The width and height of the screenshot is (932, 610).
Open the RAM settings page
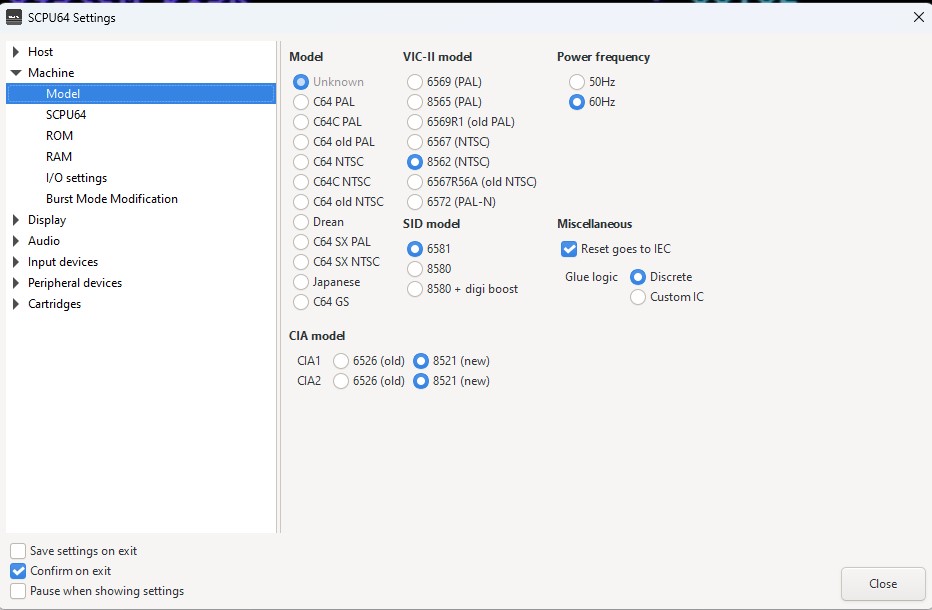pos(59,157)
